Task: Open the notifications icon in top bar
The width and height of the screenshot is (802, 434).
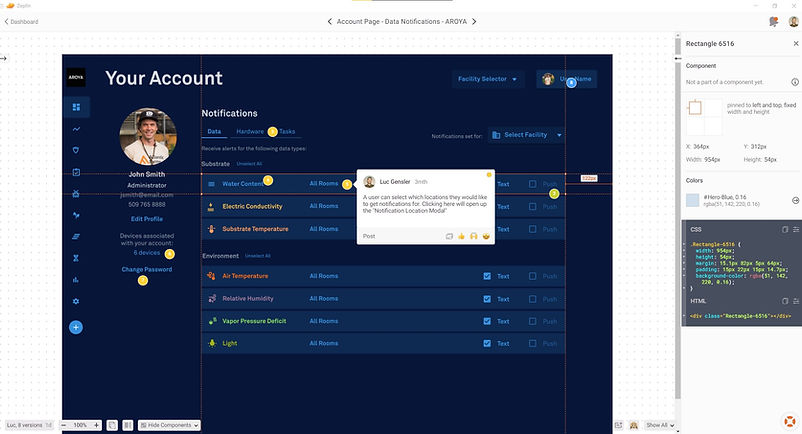Action: [x=773, y=21]
